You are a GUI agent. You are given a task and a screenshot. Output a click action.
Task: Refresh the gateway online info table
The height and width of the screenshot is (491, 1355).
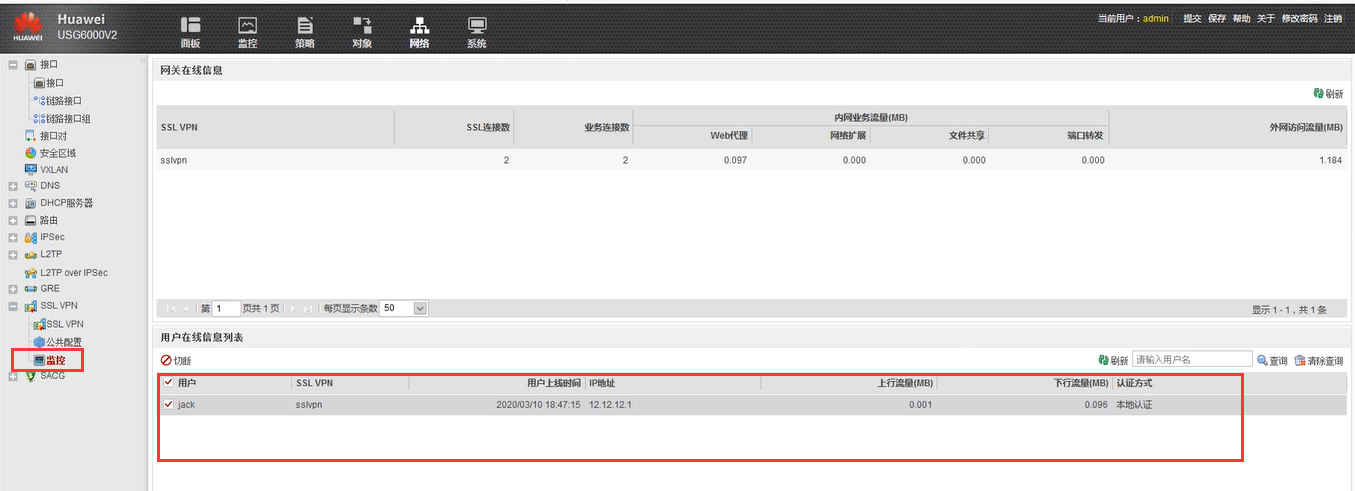click(1328, 94)
